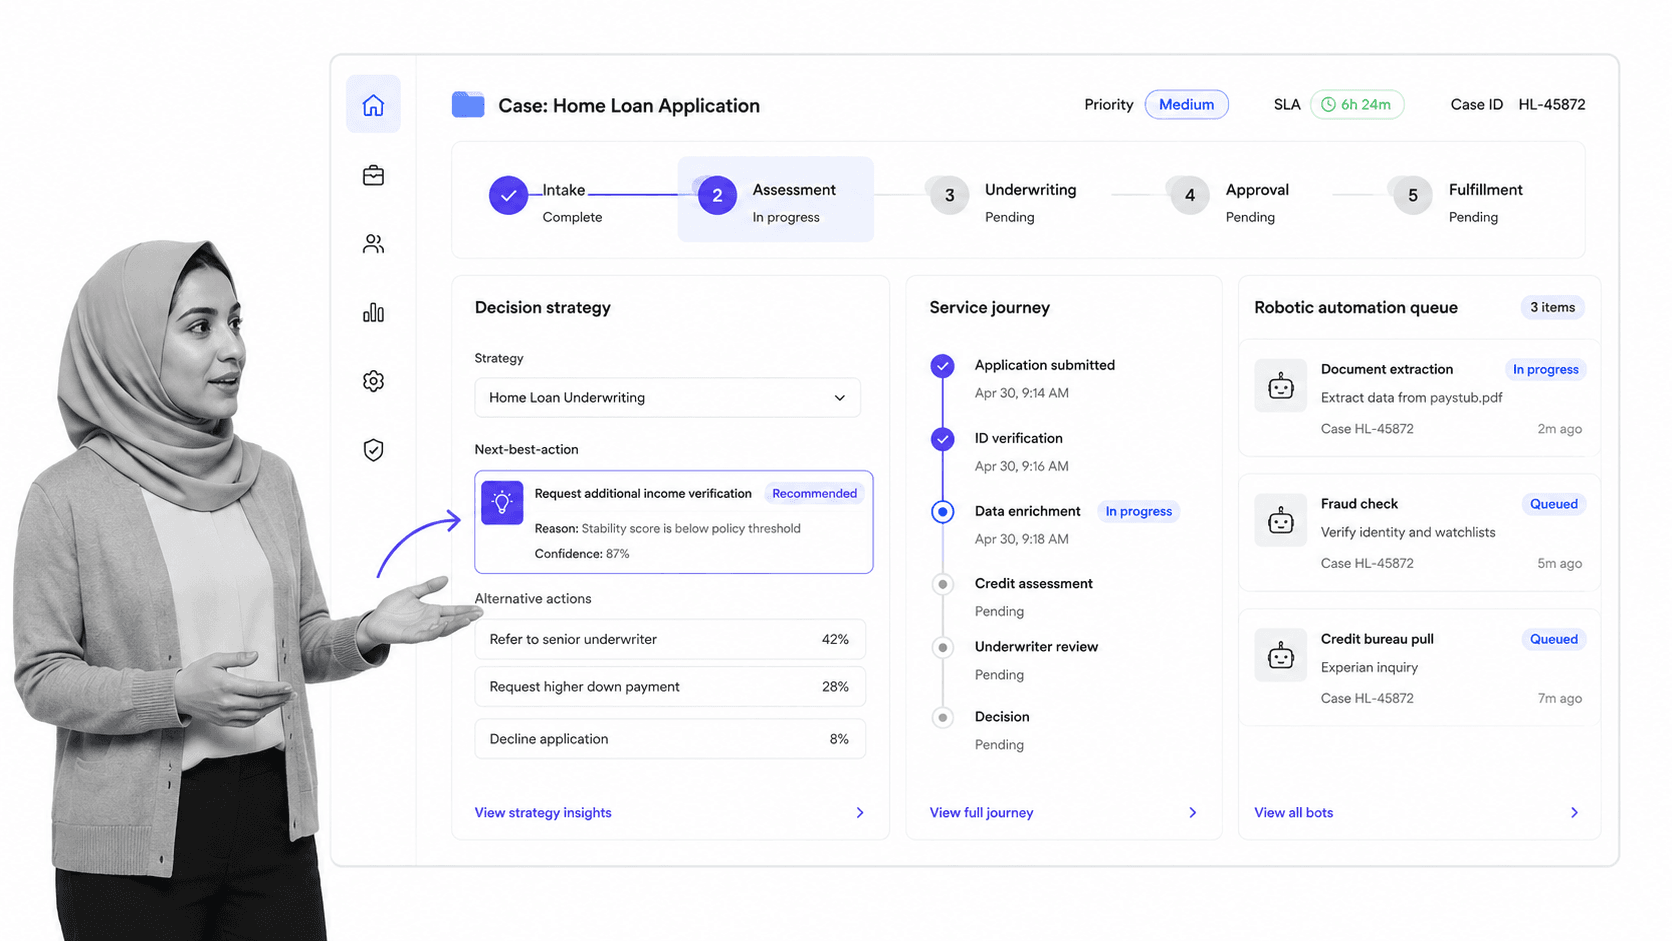This screenshot has width=1672, height=941.
Task: Click the Document extraction robot icon
Action: coord(1281,386)
